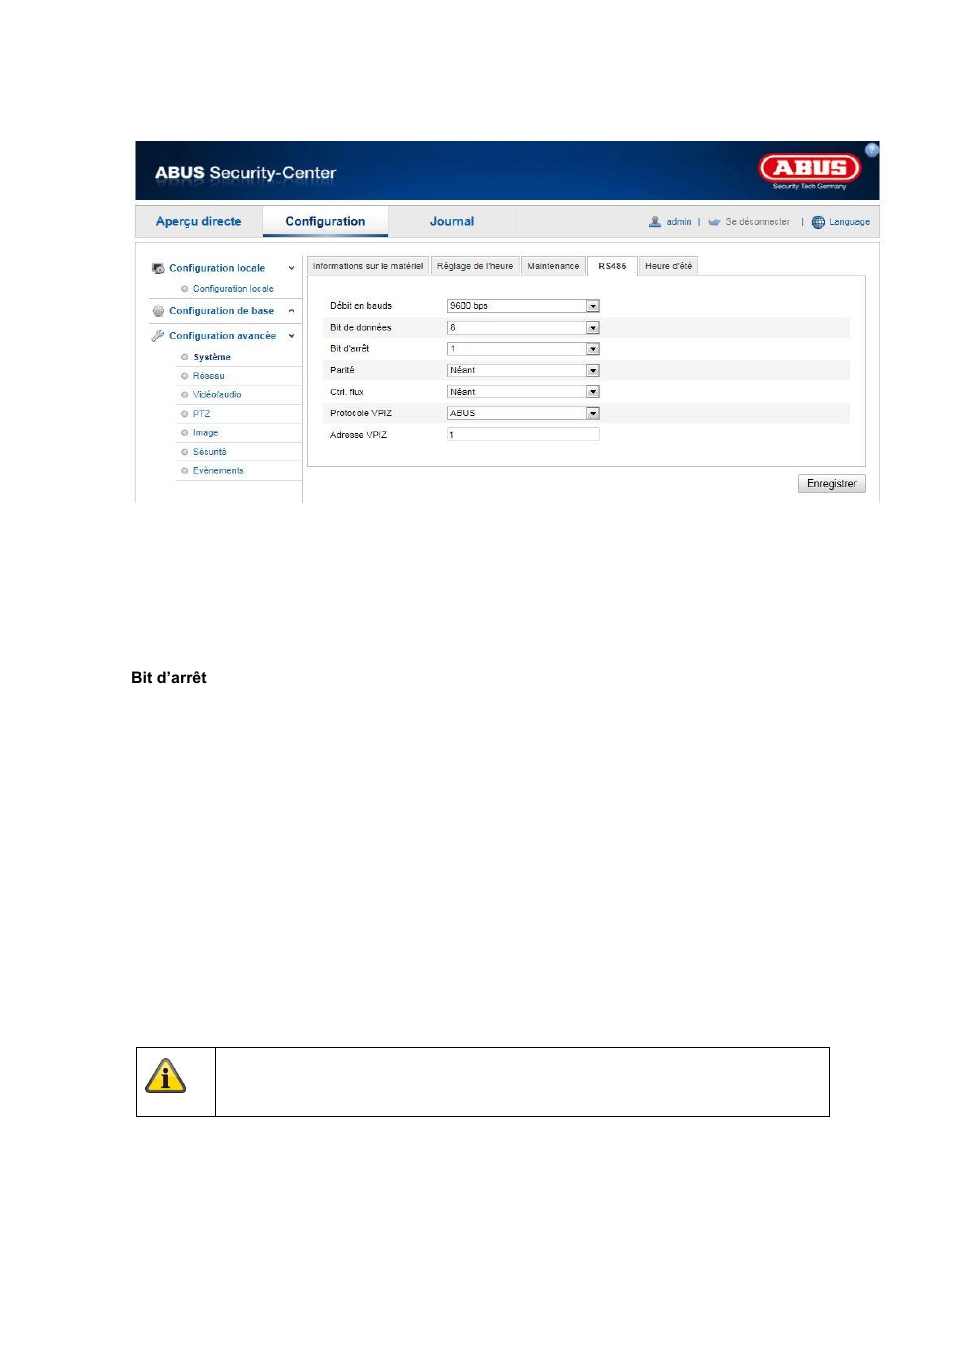Open the Protocole VPIZ dropdown
The height and width of the screenshot is (1350, 954).
tap(593, 413)
